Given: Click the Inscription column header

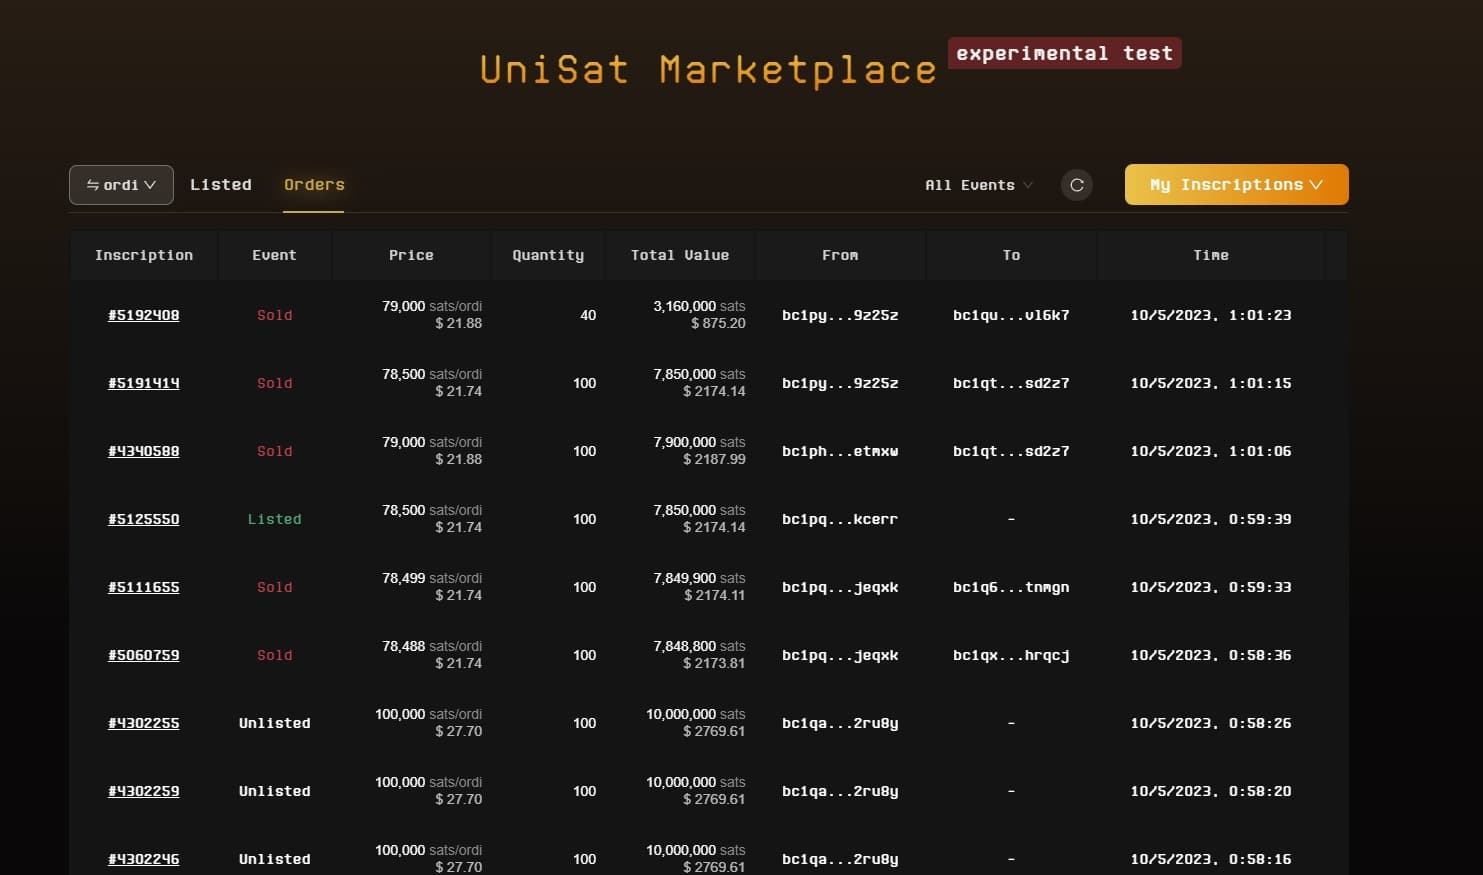Looking at the screenshot, I should pyautogui.click(x=144, y=255).
